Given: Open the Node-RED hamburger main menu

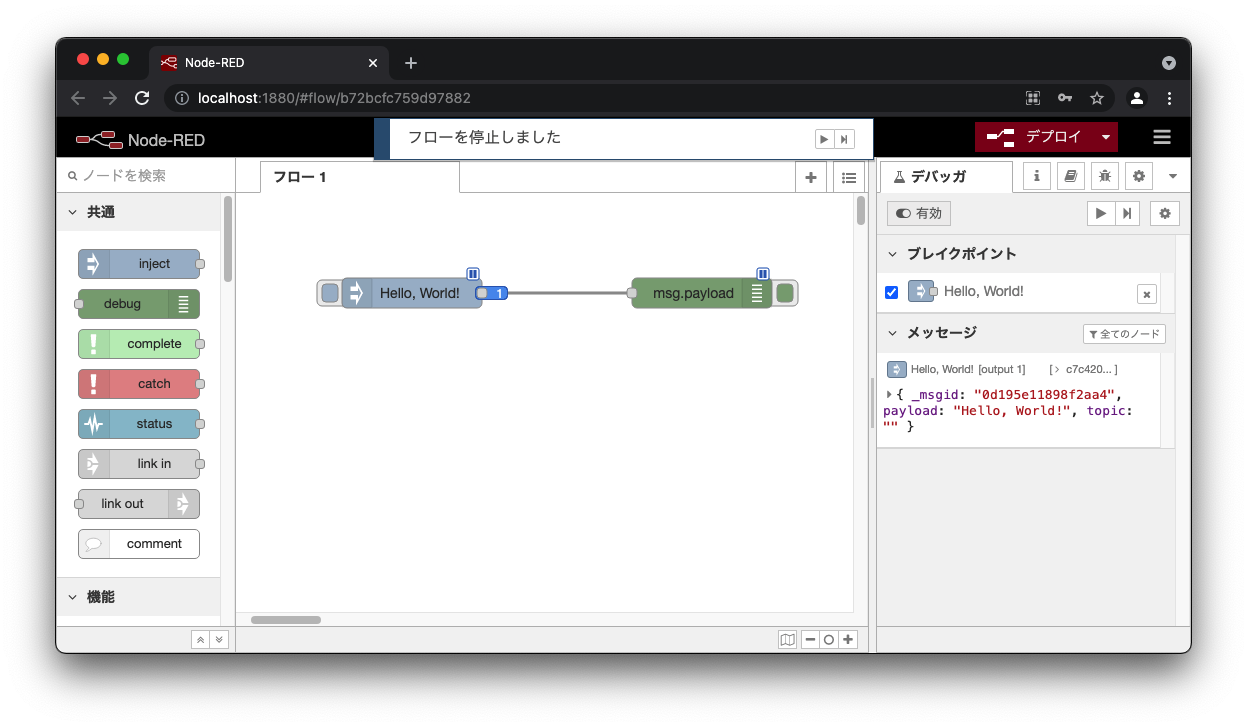Looking at the screenshot, I should pyautogui.click(x=1161, y=137).
